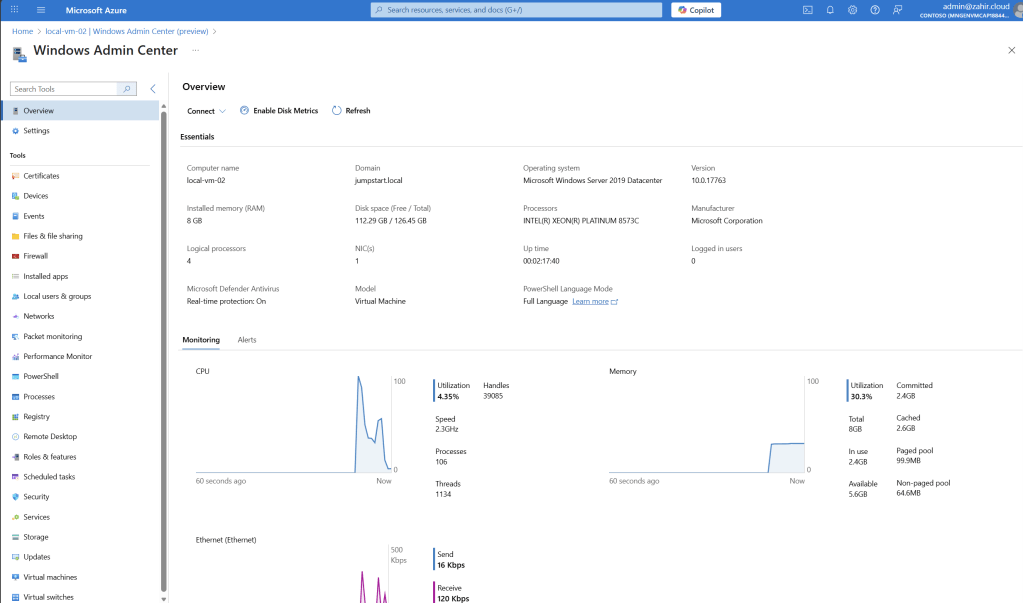Switch to the Alerts tab
Screen dimensions: 1023x603
(247, 340)
